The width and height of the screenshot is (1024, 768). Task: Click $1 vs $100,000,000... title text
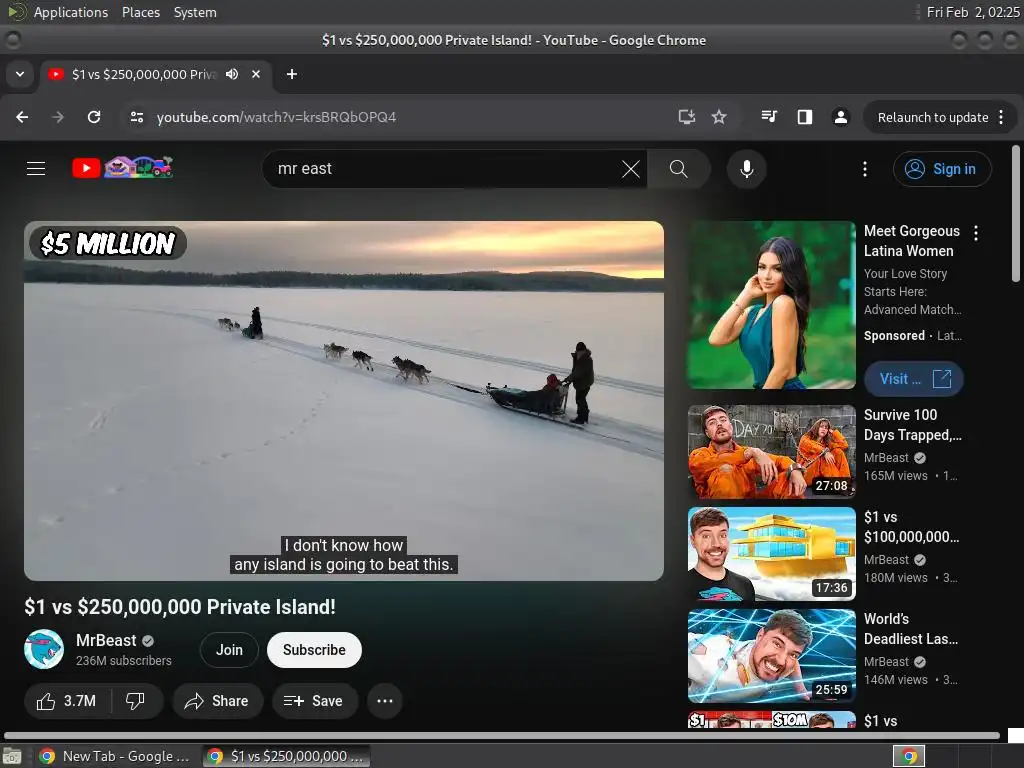click(x=911, y=526)
